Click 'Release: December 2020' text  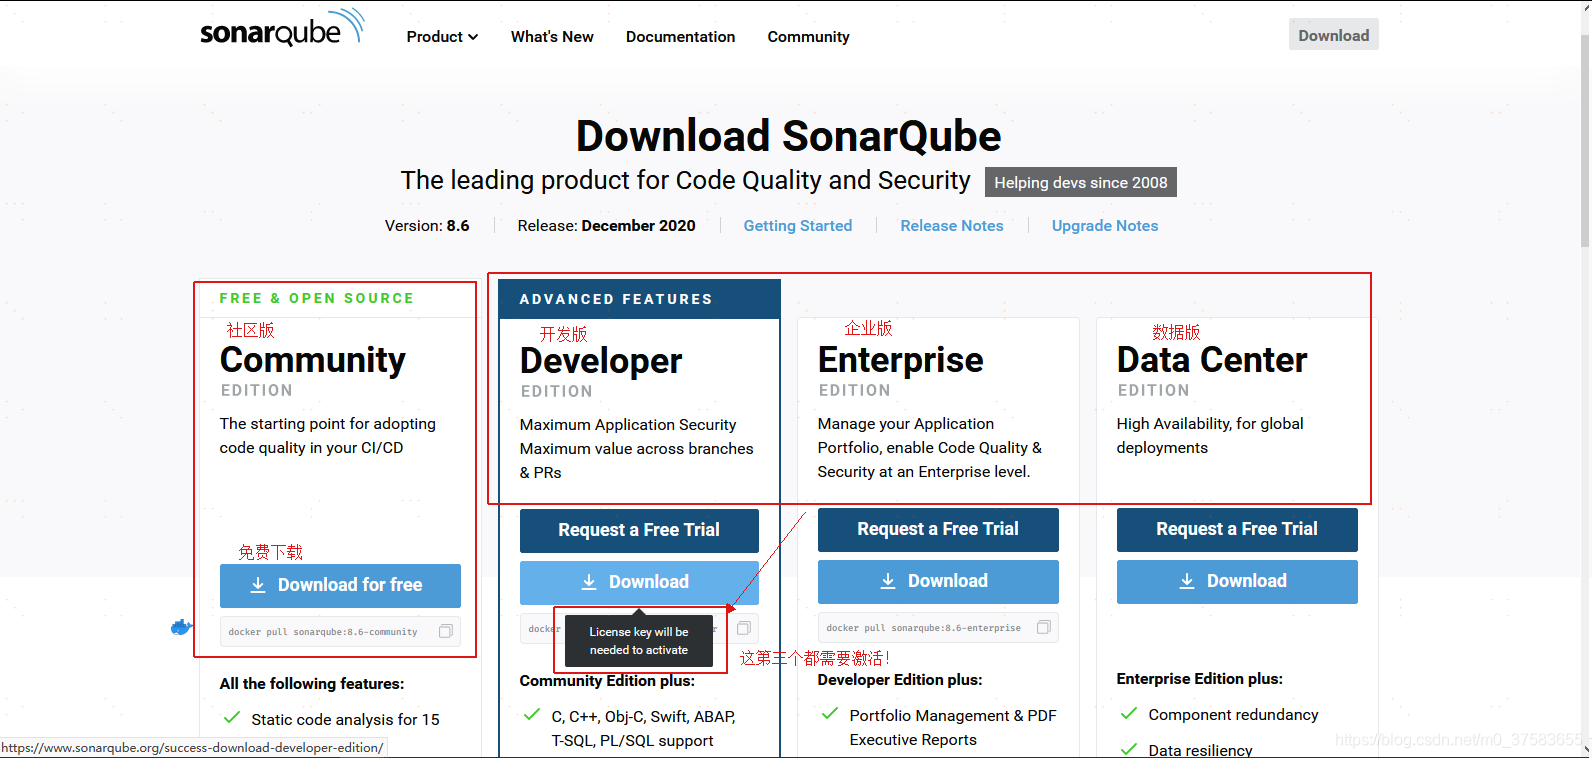point(606,226)
